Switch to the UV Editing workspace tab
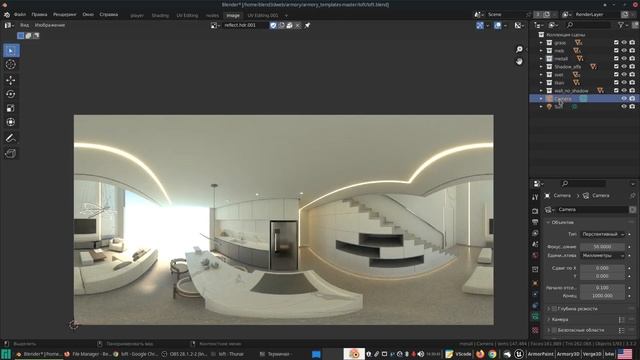640x360 pixels. coord(187,16)
